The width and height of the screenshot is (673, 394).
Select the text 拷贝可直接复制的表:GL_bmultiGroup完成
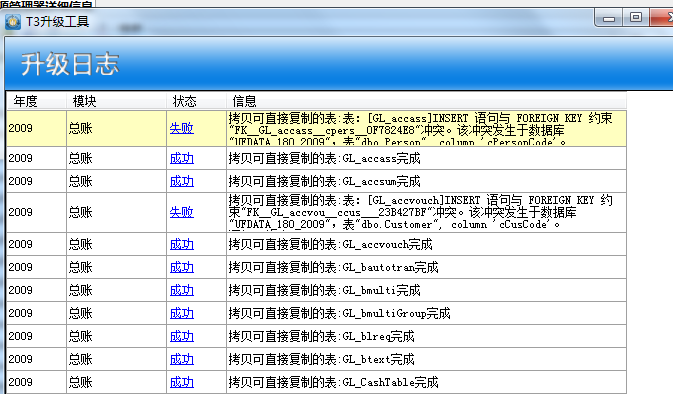coord(340,313)
